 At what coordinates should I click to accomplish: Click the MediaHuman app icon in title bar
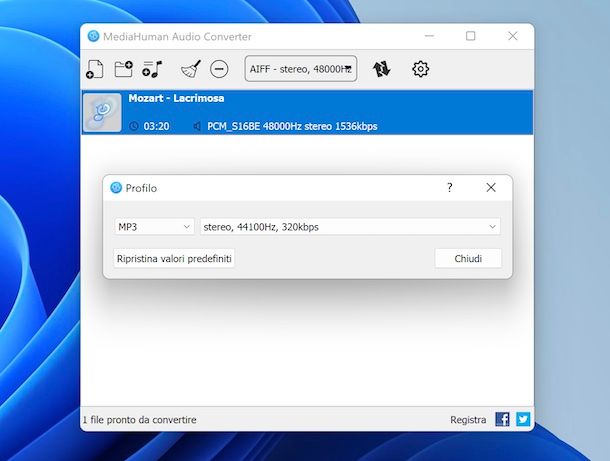pos(93,36)
